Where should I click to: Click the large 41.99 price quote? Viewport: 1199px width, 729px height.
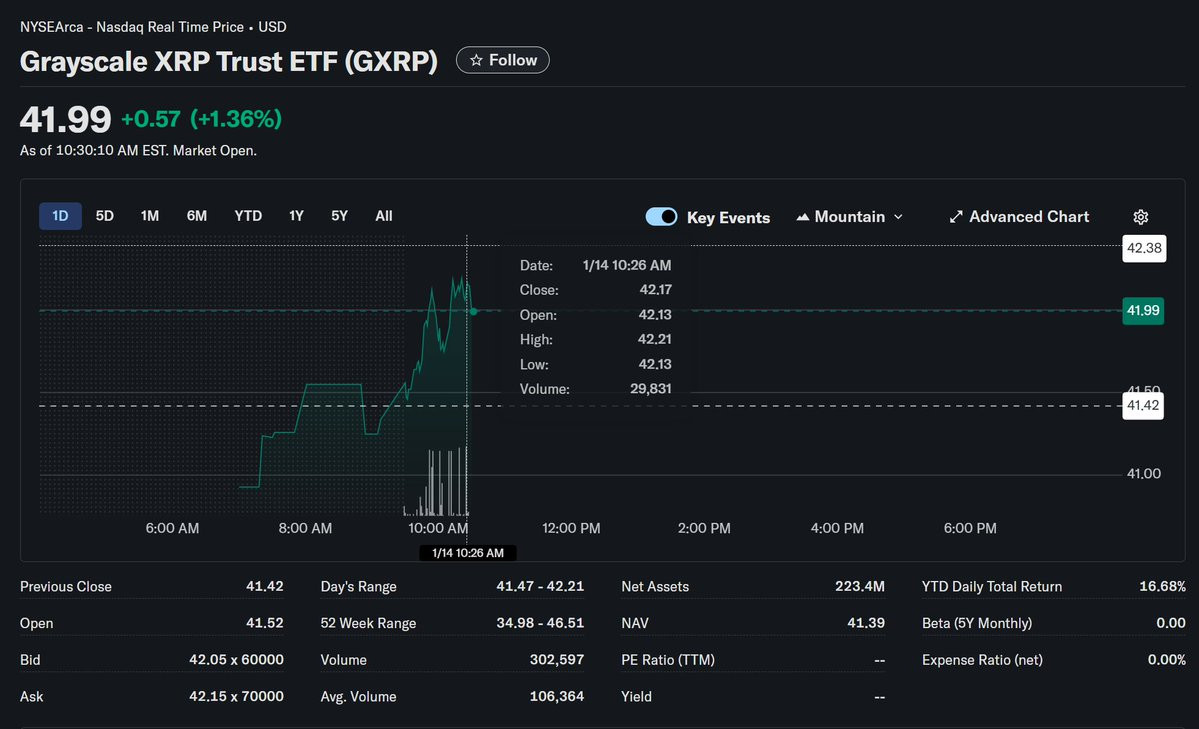[x=66, y=119]
